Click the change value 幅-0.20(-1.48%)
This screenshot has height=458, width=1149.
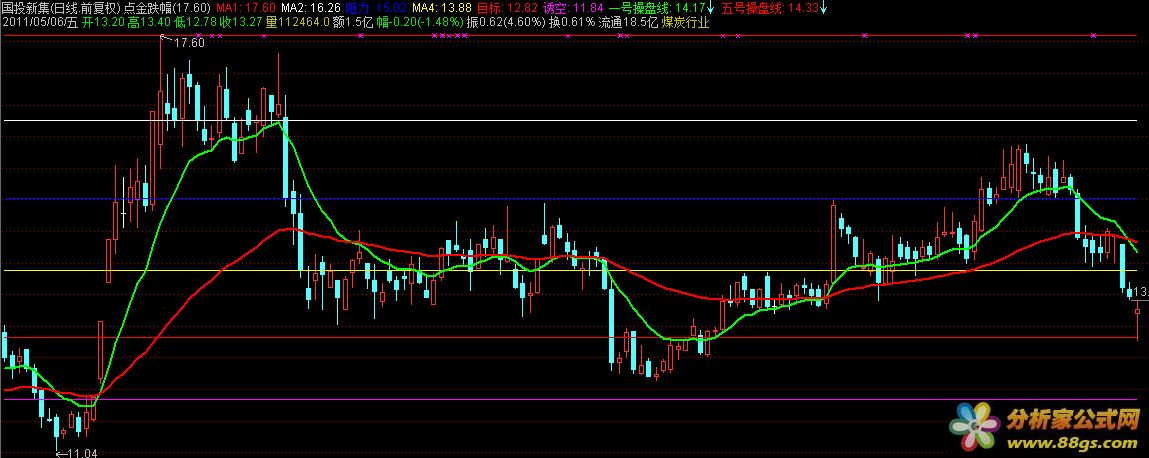[x=420, y=23]
